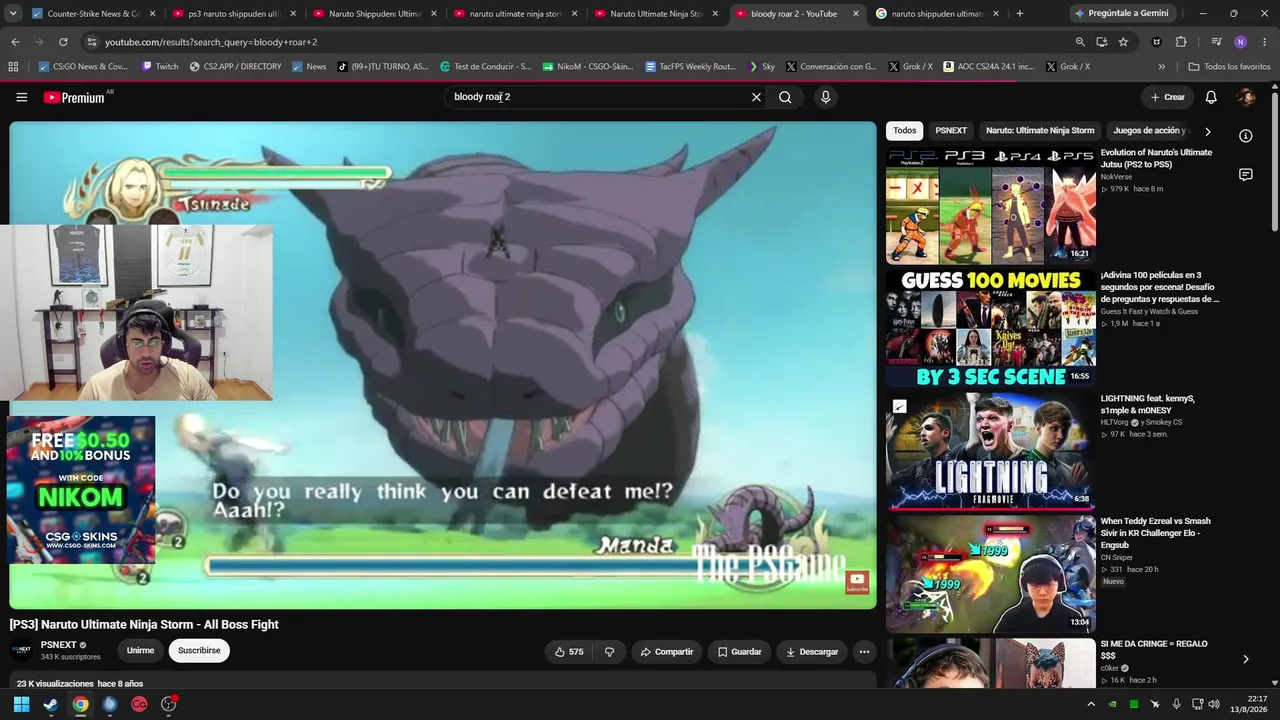Screen dimensions: 1280x720
Task: Save the video with Guardar
Action: pos(740,652)
